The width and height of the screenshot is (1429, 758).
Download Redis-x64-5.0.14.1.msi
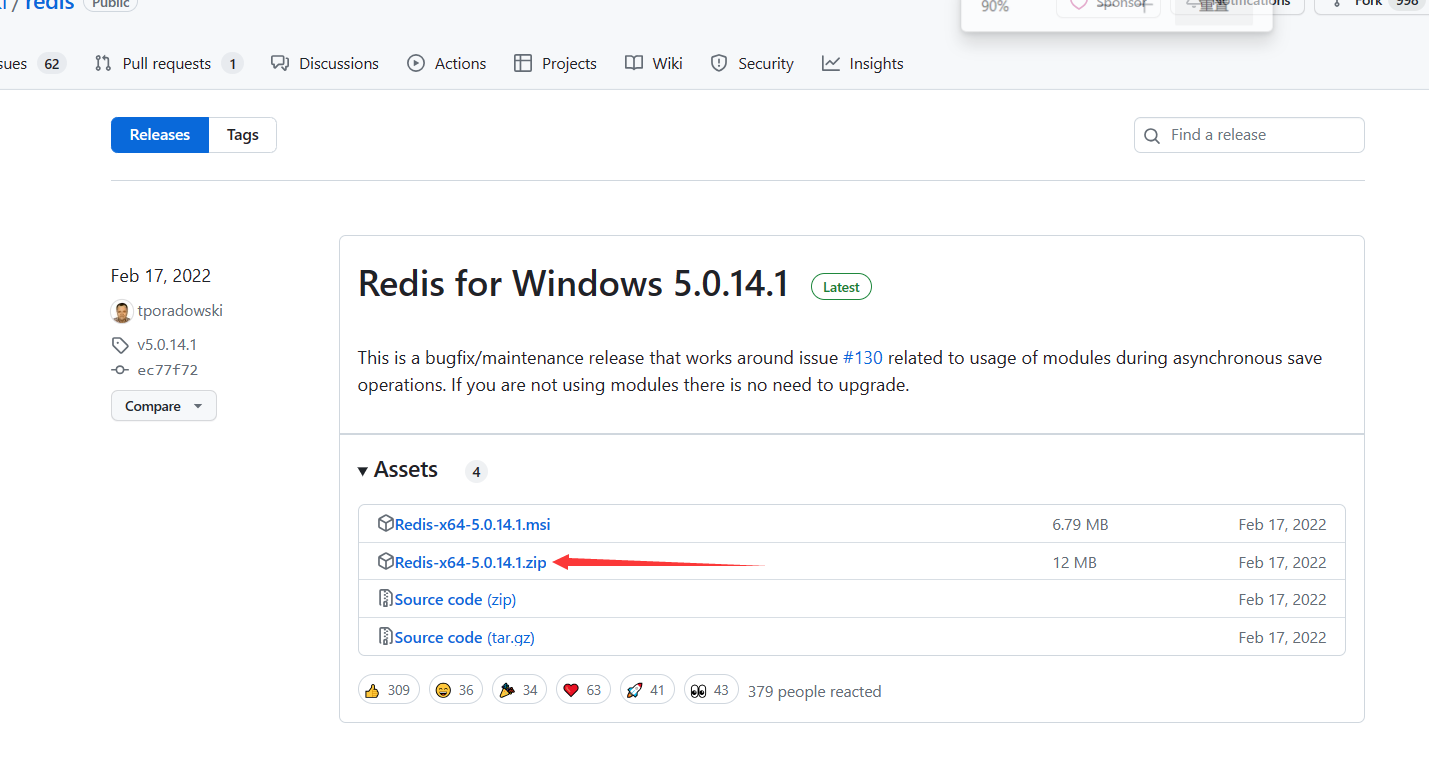pyautogui.click(x=472, y=524)
